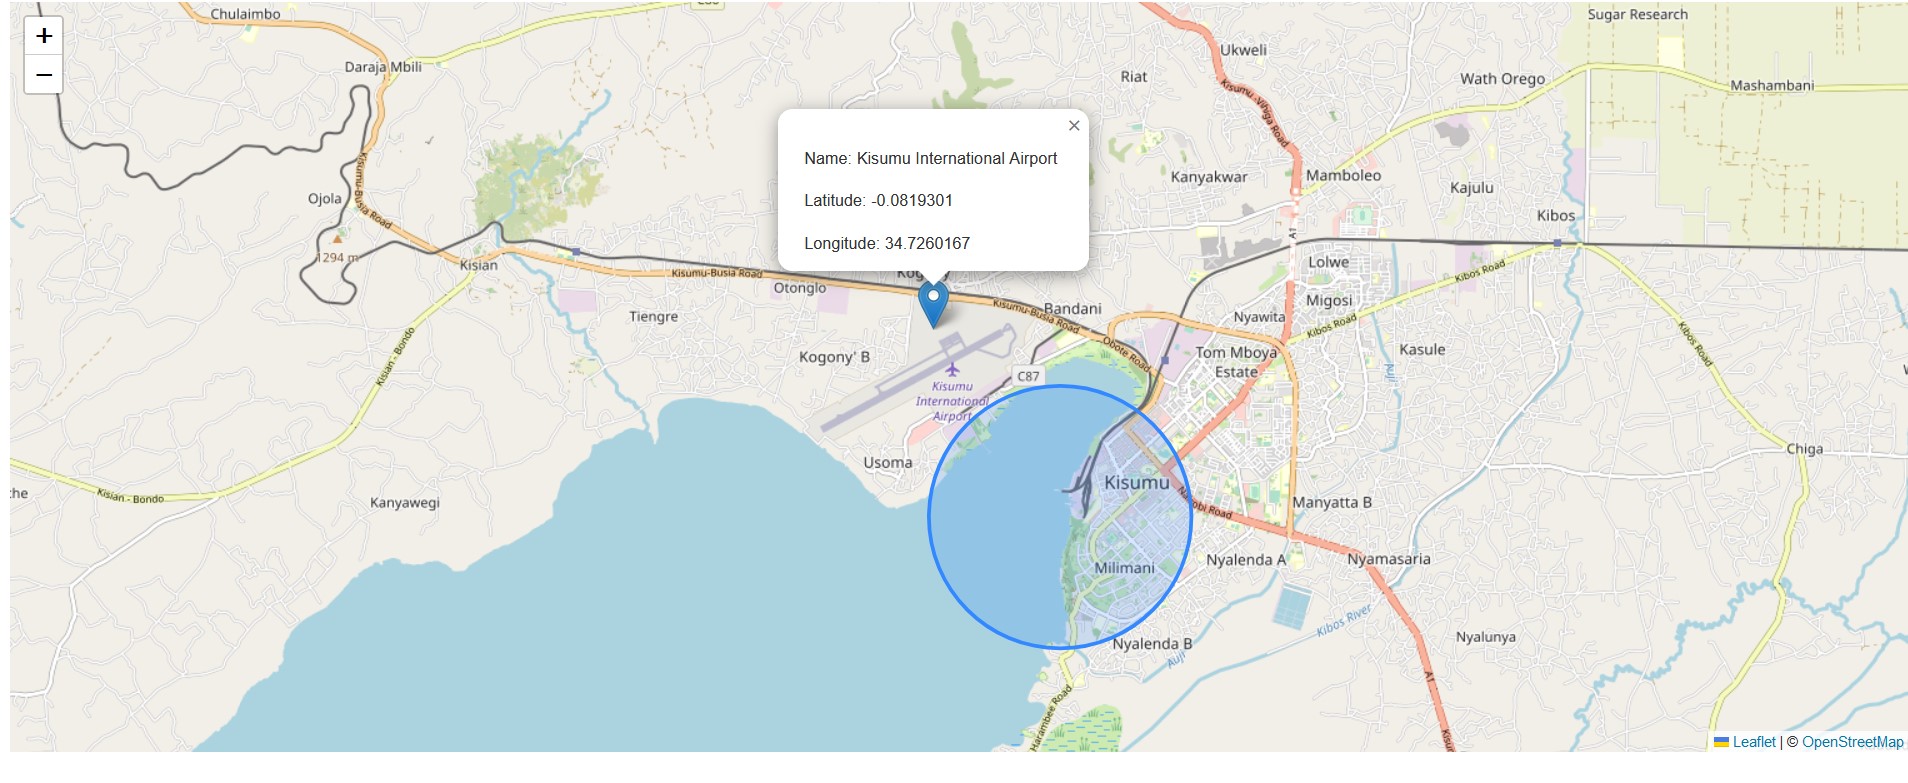Click the Obote Road label
The width and height of the screenshot is (1908, 783).
click(x=1126, y=354)
